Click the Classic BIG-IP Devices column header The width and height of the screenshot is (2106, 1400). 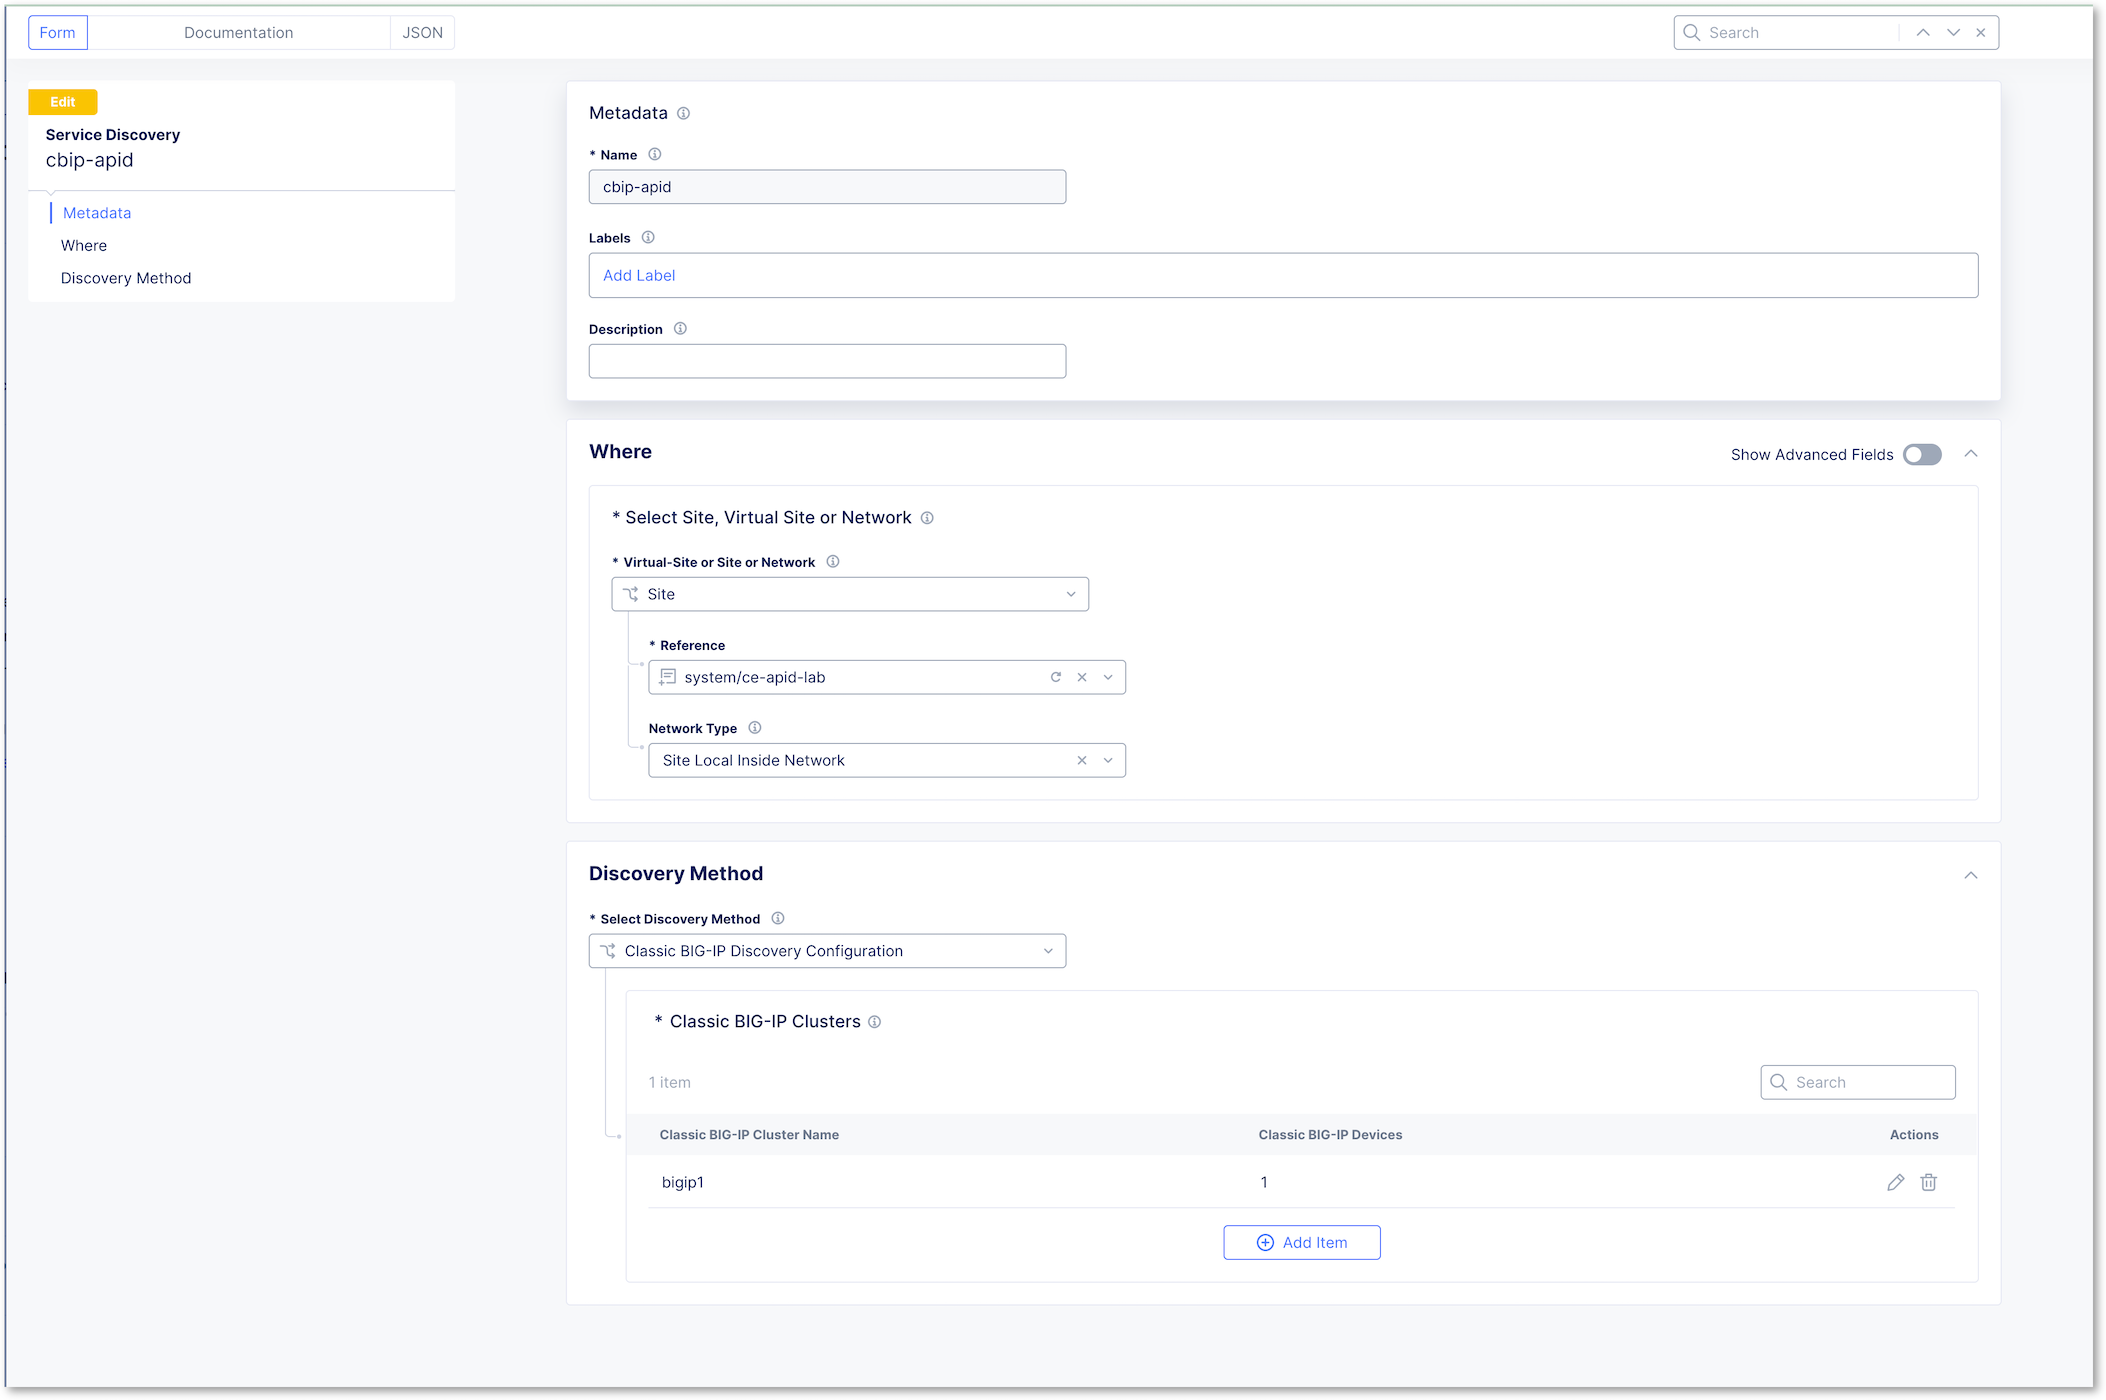coord(1330,1134)
